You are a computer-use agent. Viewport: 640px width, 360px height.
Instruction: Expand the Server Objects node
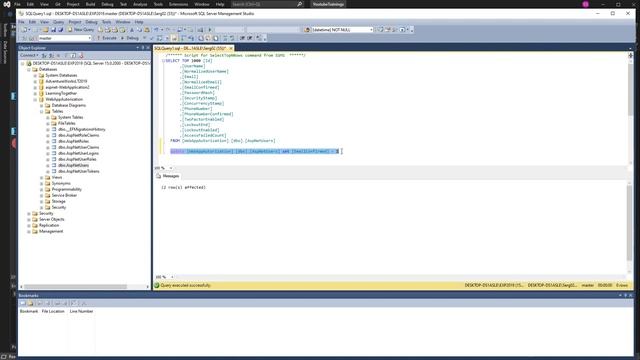click(x=29, y=219)
